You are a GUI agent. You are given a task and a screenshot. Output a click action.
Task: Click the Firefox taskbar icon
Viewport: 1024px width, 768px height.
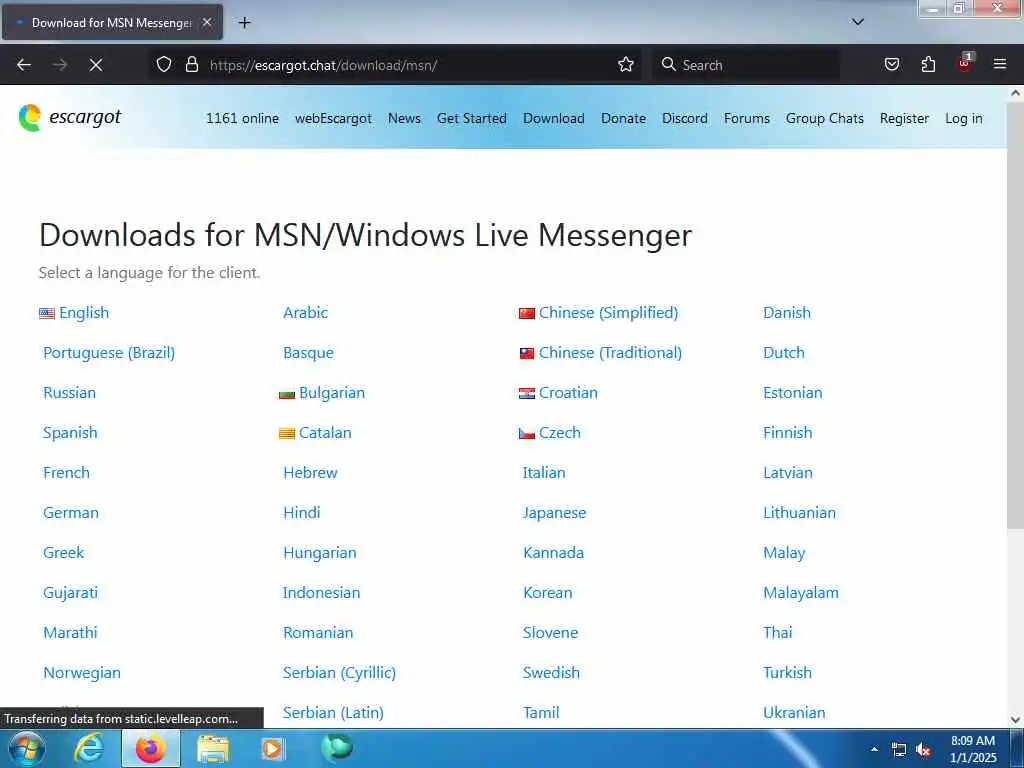151,748
